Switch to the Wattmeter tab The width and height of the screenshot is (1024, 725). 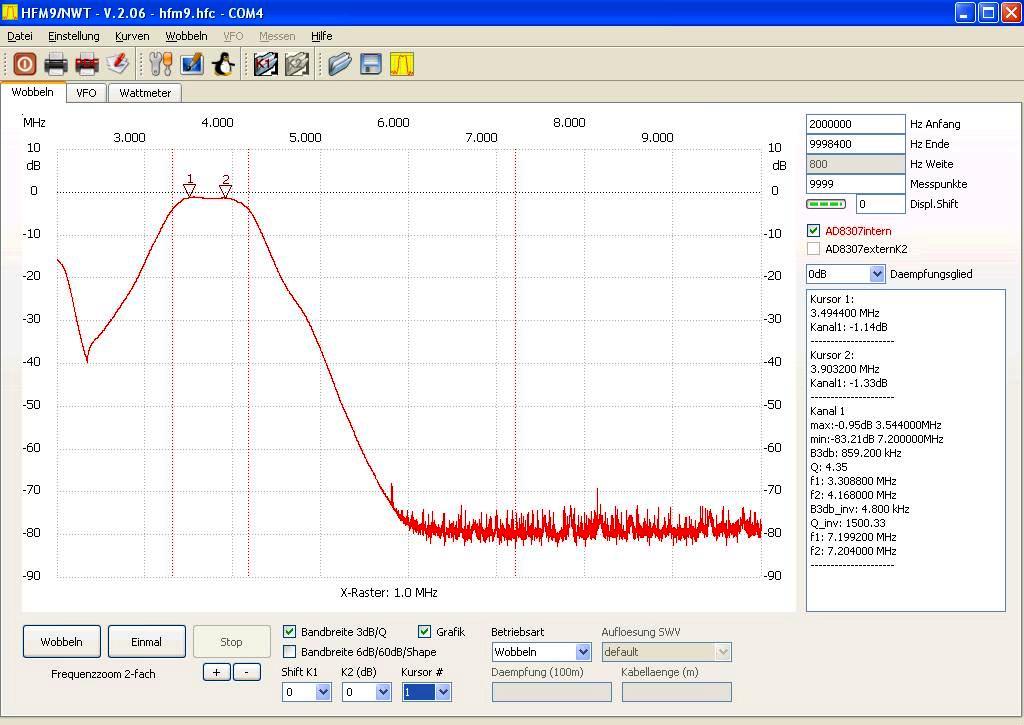click(145, 93)
